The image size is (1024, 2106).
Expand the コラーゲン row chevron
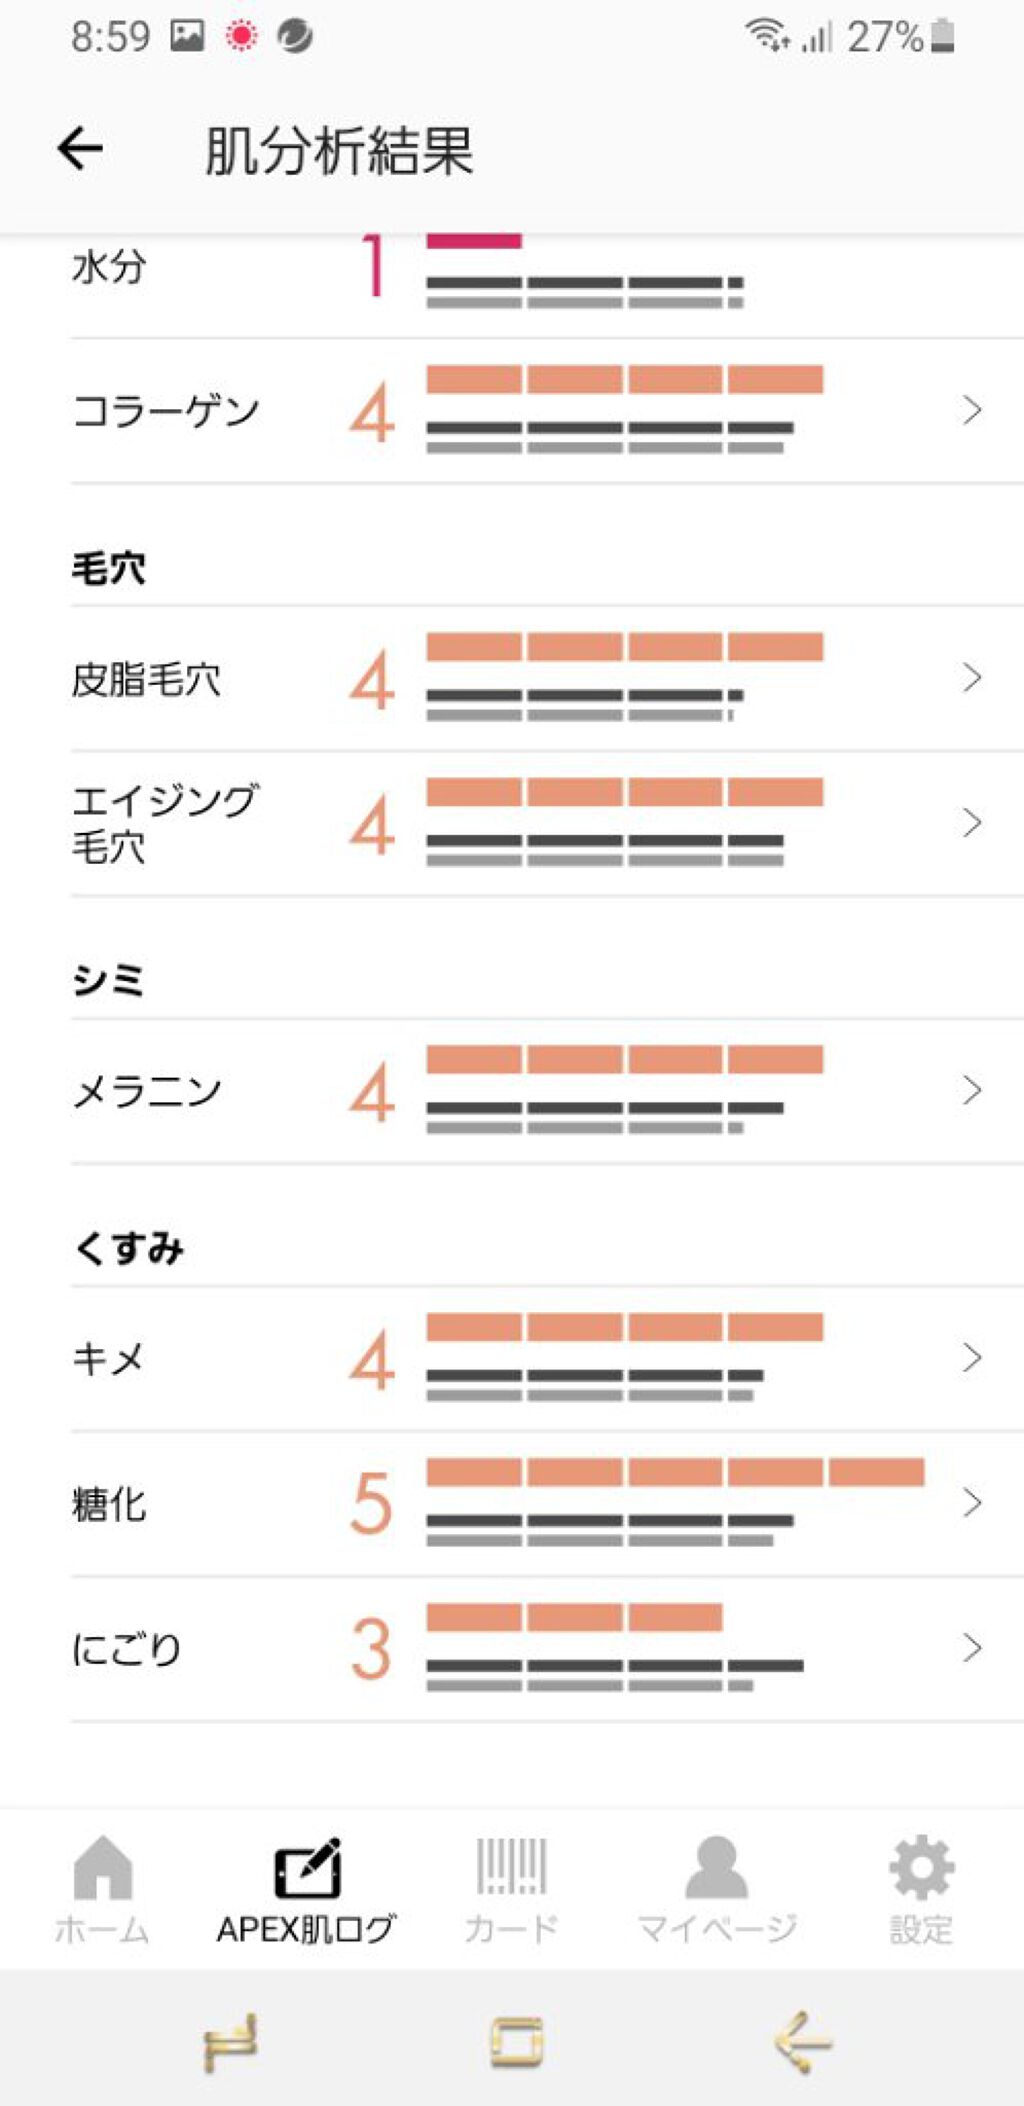pyautogui.click(x=971, y=410)
